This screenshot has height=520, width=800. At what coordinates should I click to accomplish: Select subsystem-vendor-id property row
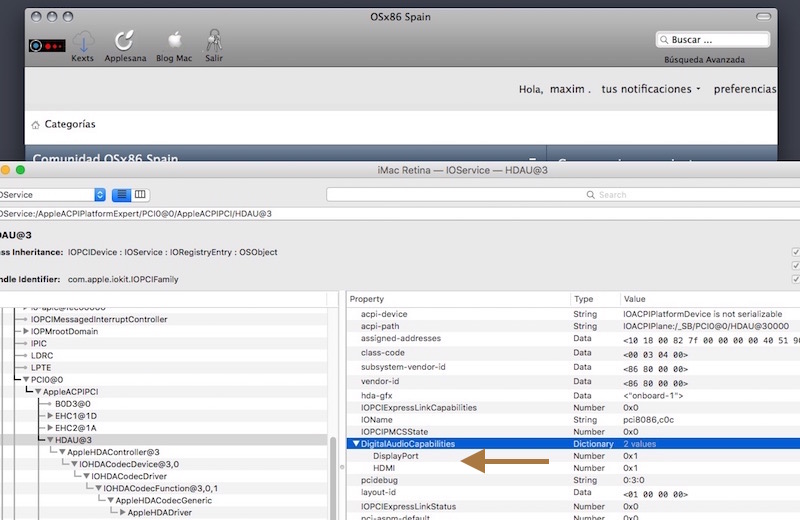tap(573, 367)
